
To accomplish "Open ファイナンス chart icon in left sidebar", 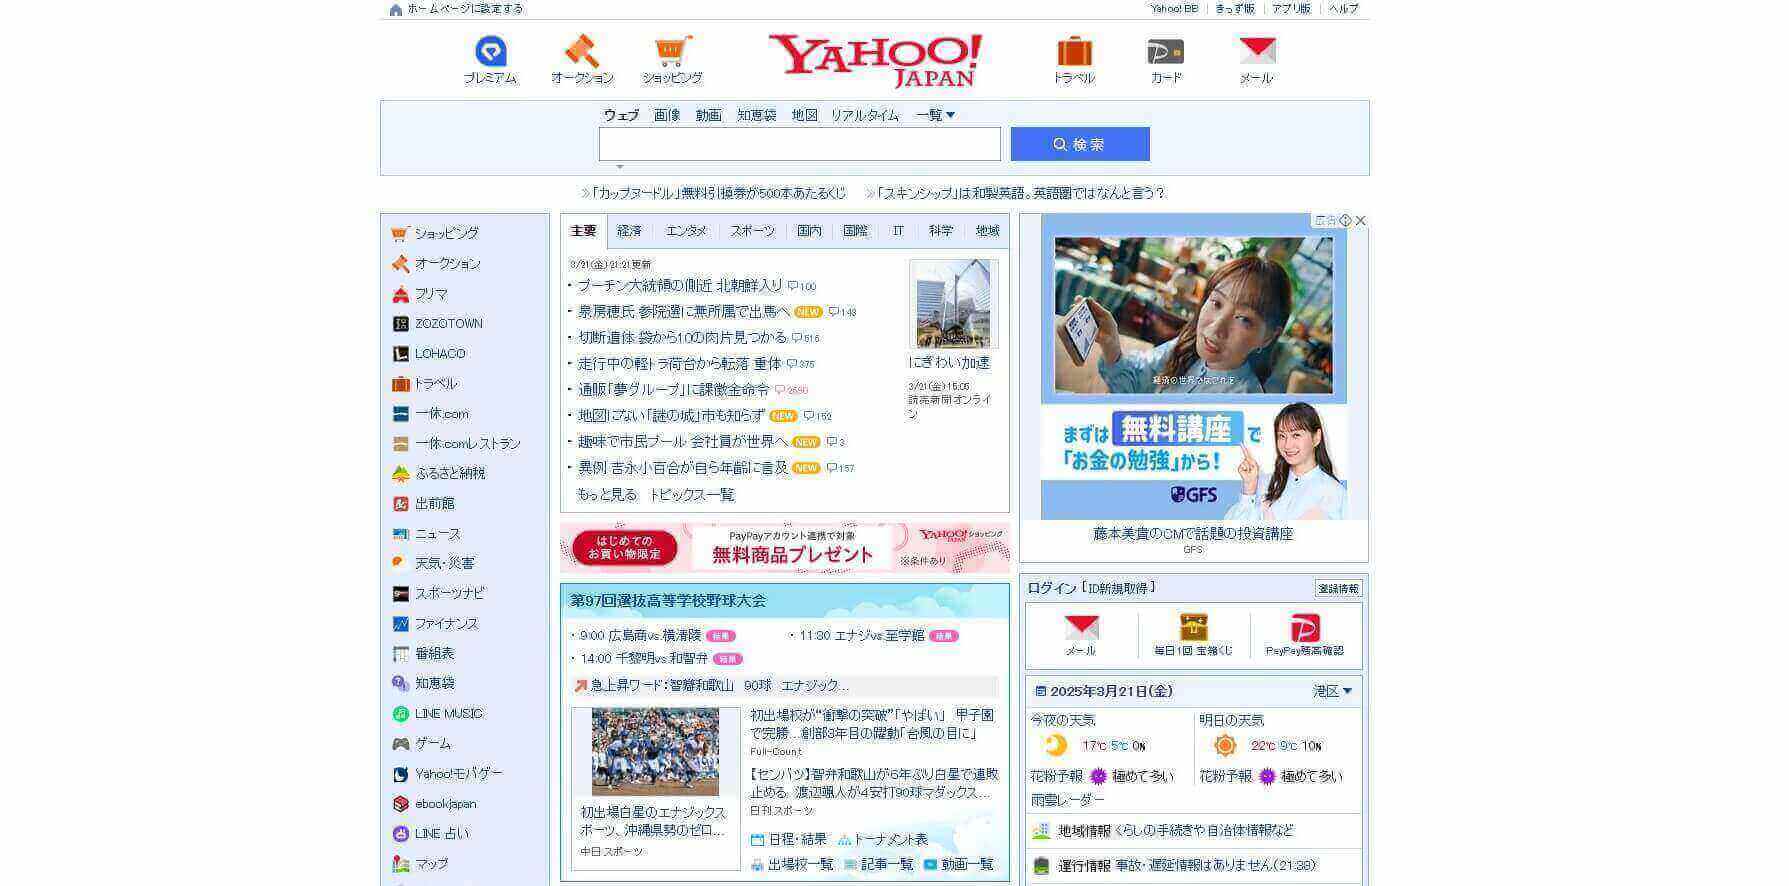I will point(400,624).
